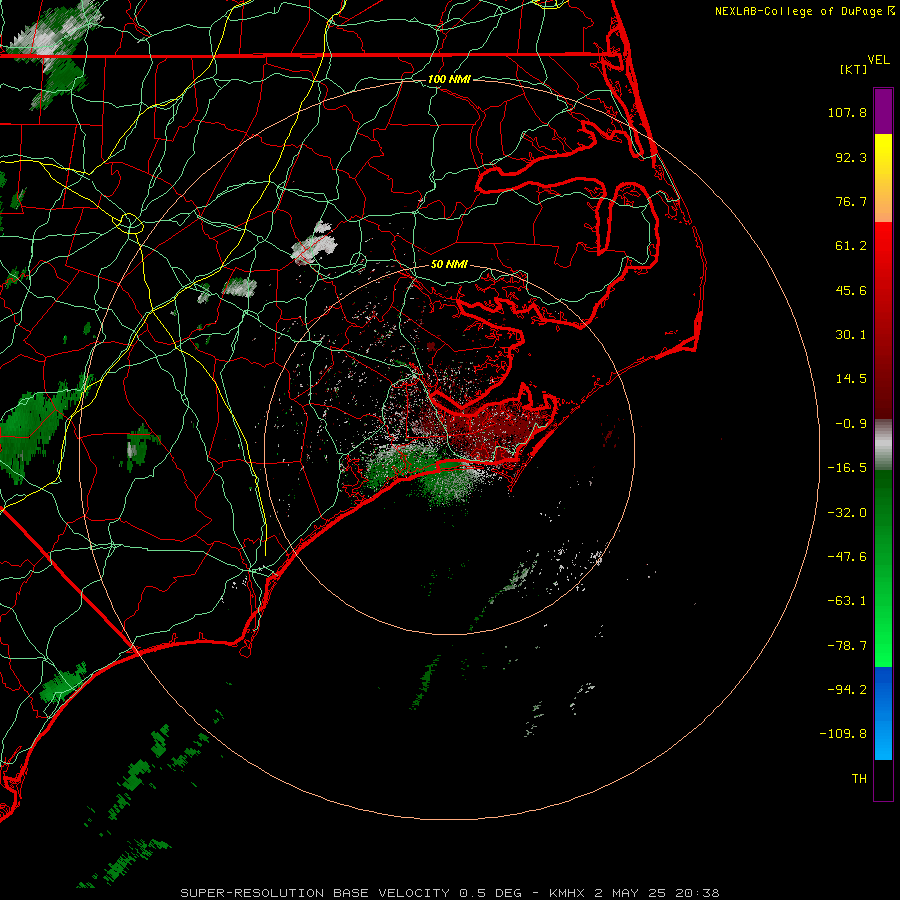
Task: Select the 92.3 velocity scale value
Action: [851, 157]
